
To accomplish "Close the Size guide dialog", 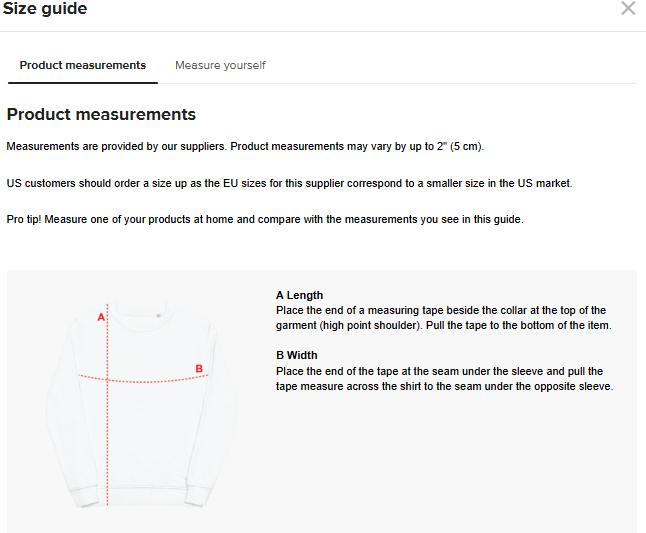I will point(628,9).
